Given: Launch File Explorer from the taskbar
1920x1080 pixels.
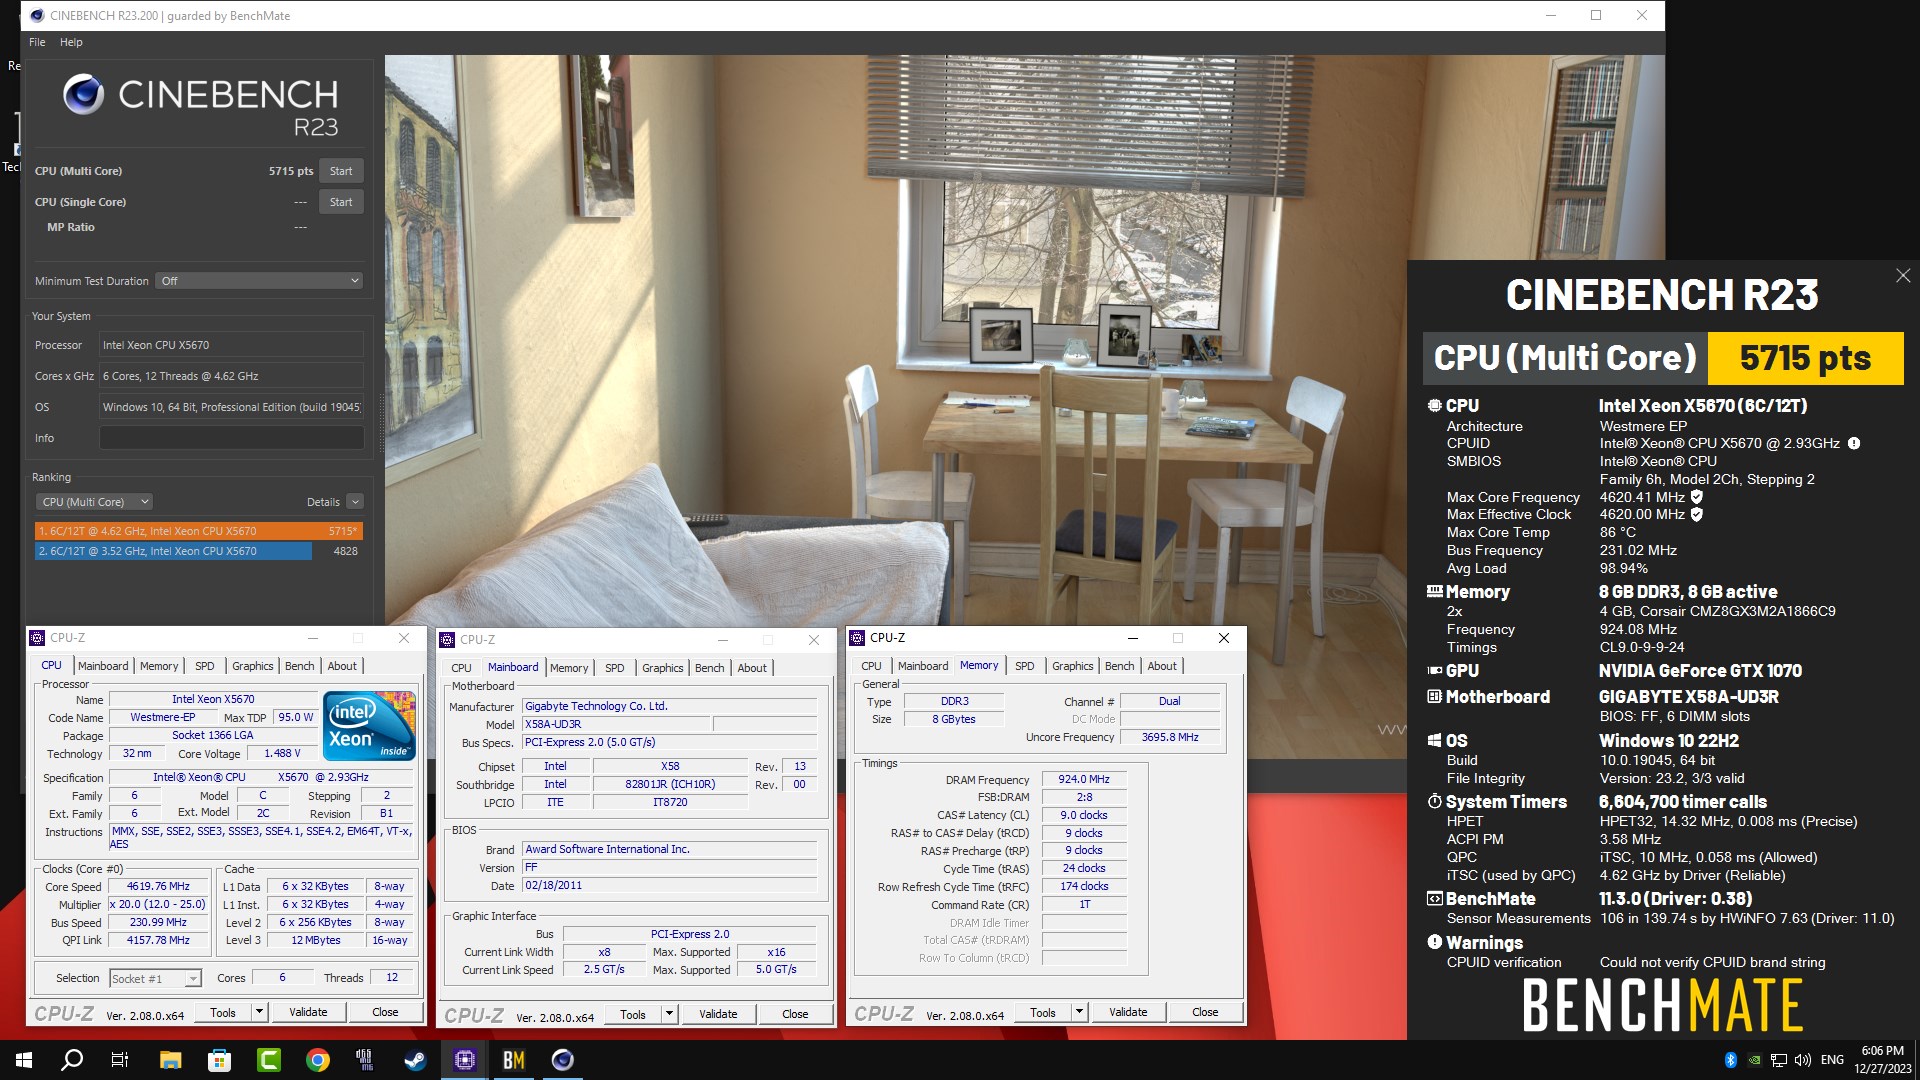Looking at the screenshot, I should pyautogui.click(x=170, y=1060).
